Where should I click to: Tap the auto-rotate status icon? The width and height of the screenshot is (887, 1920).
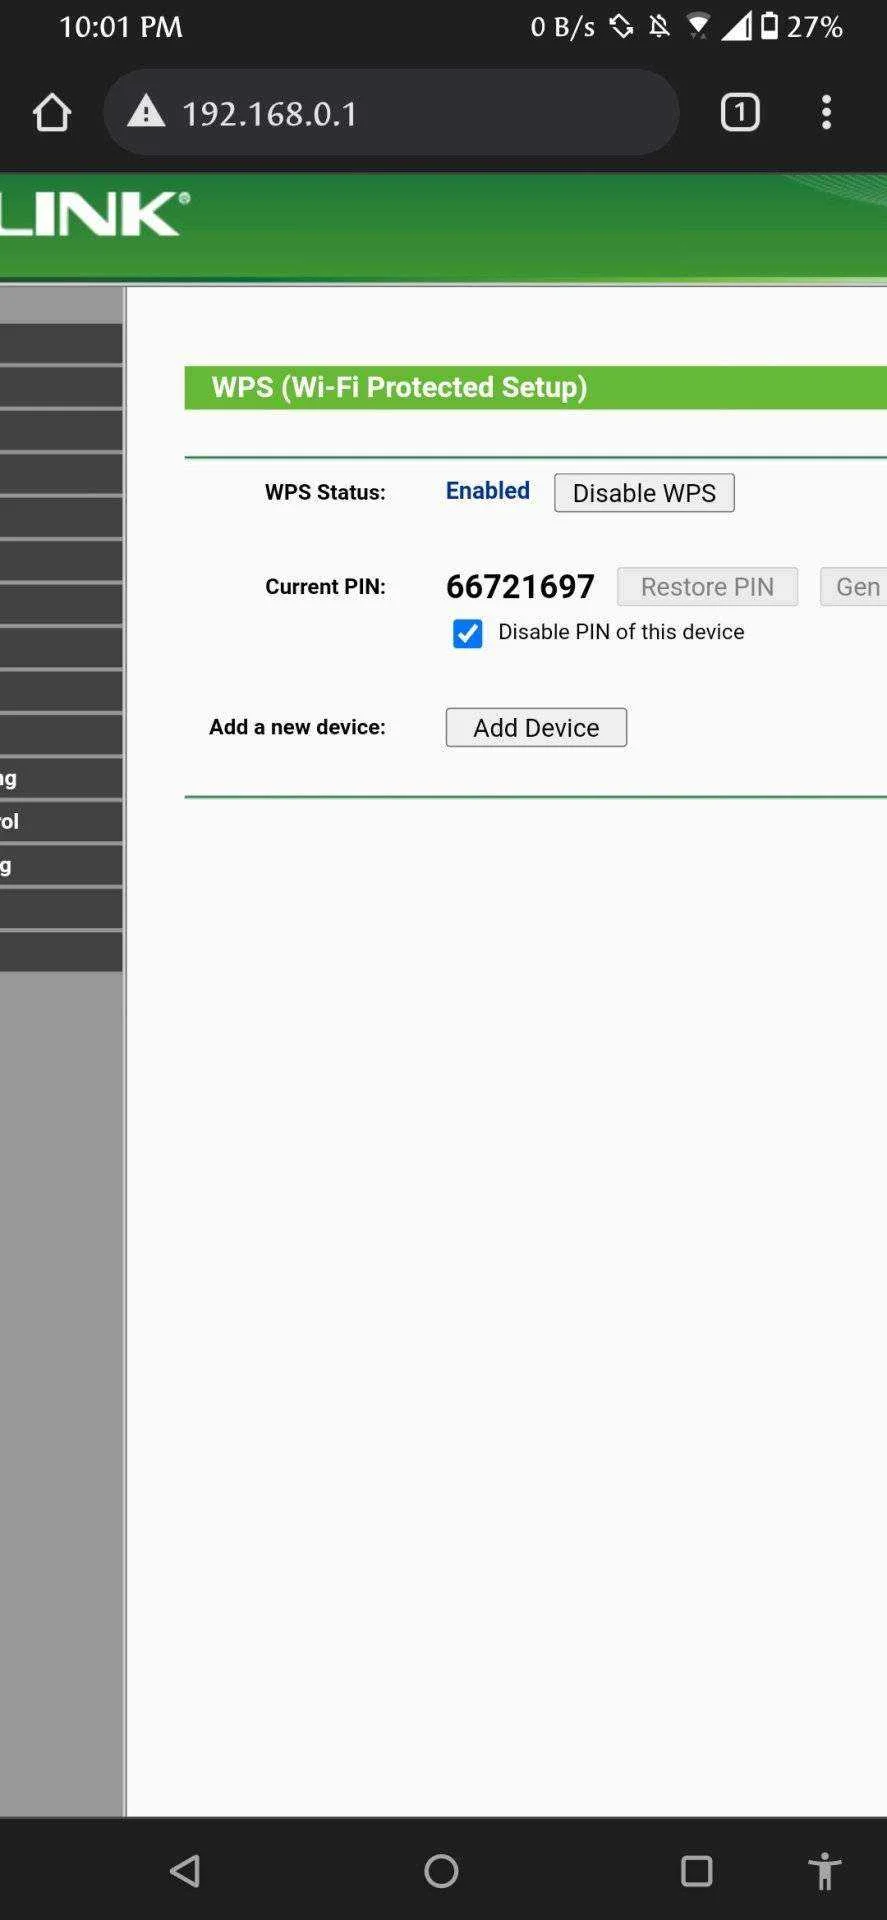621,27
